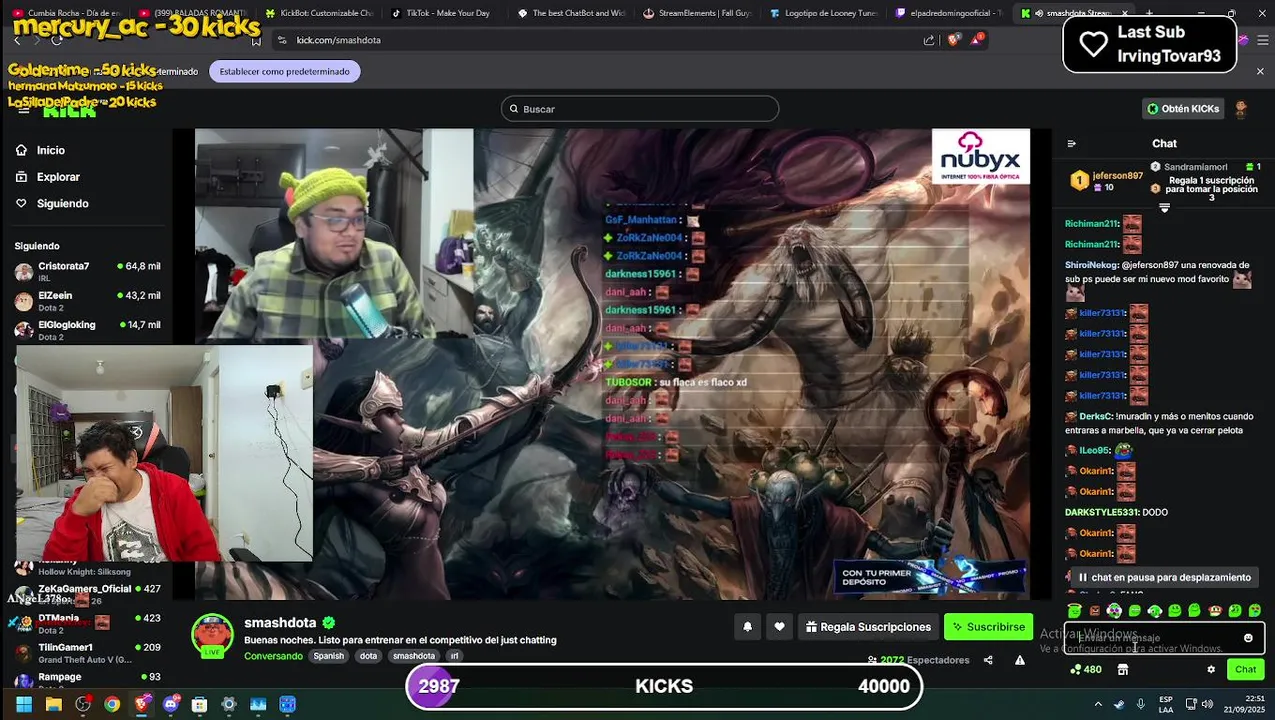The height and width of the screenshot is (720, 1275).
Task: Toggle follow heart button for smashdota
Action: 779,627
